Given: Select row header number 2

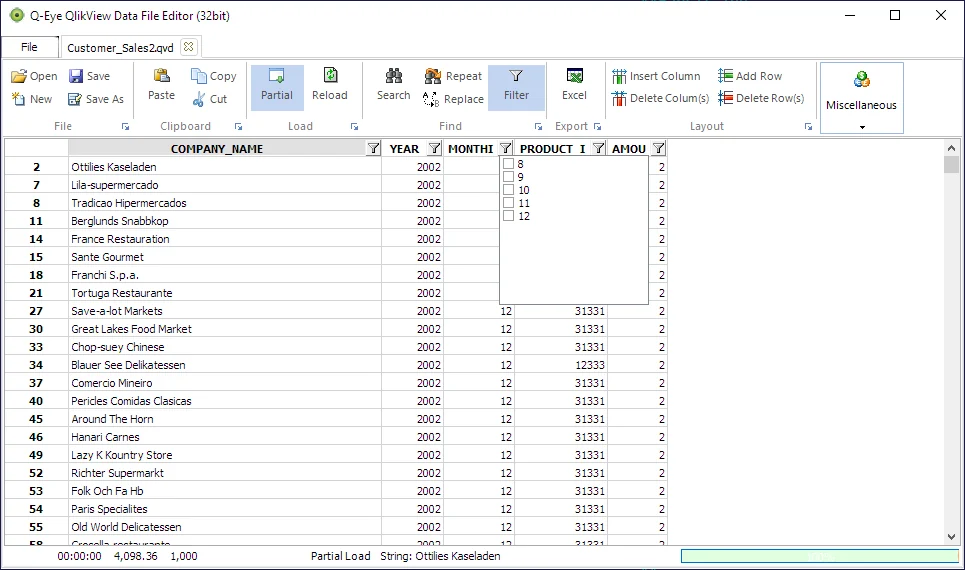Looking at the screenshot, I should (x=36, y=167).
